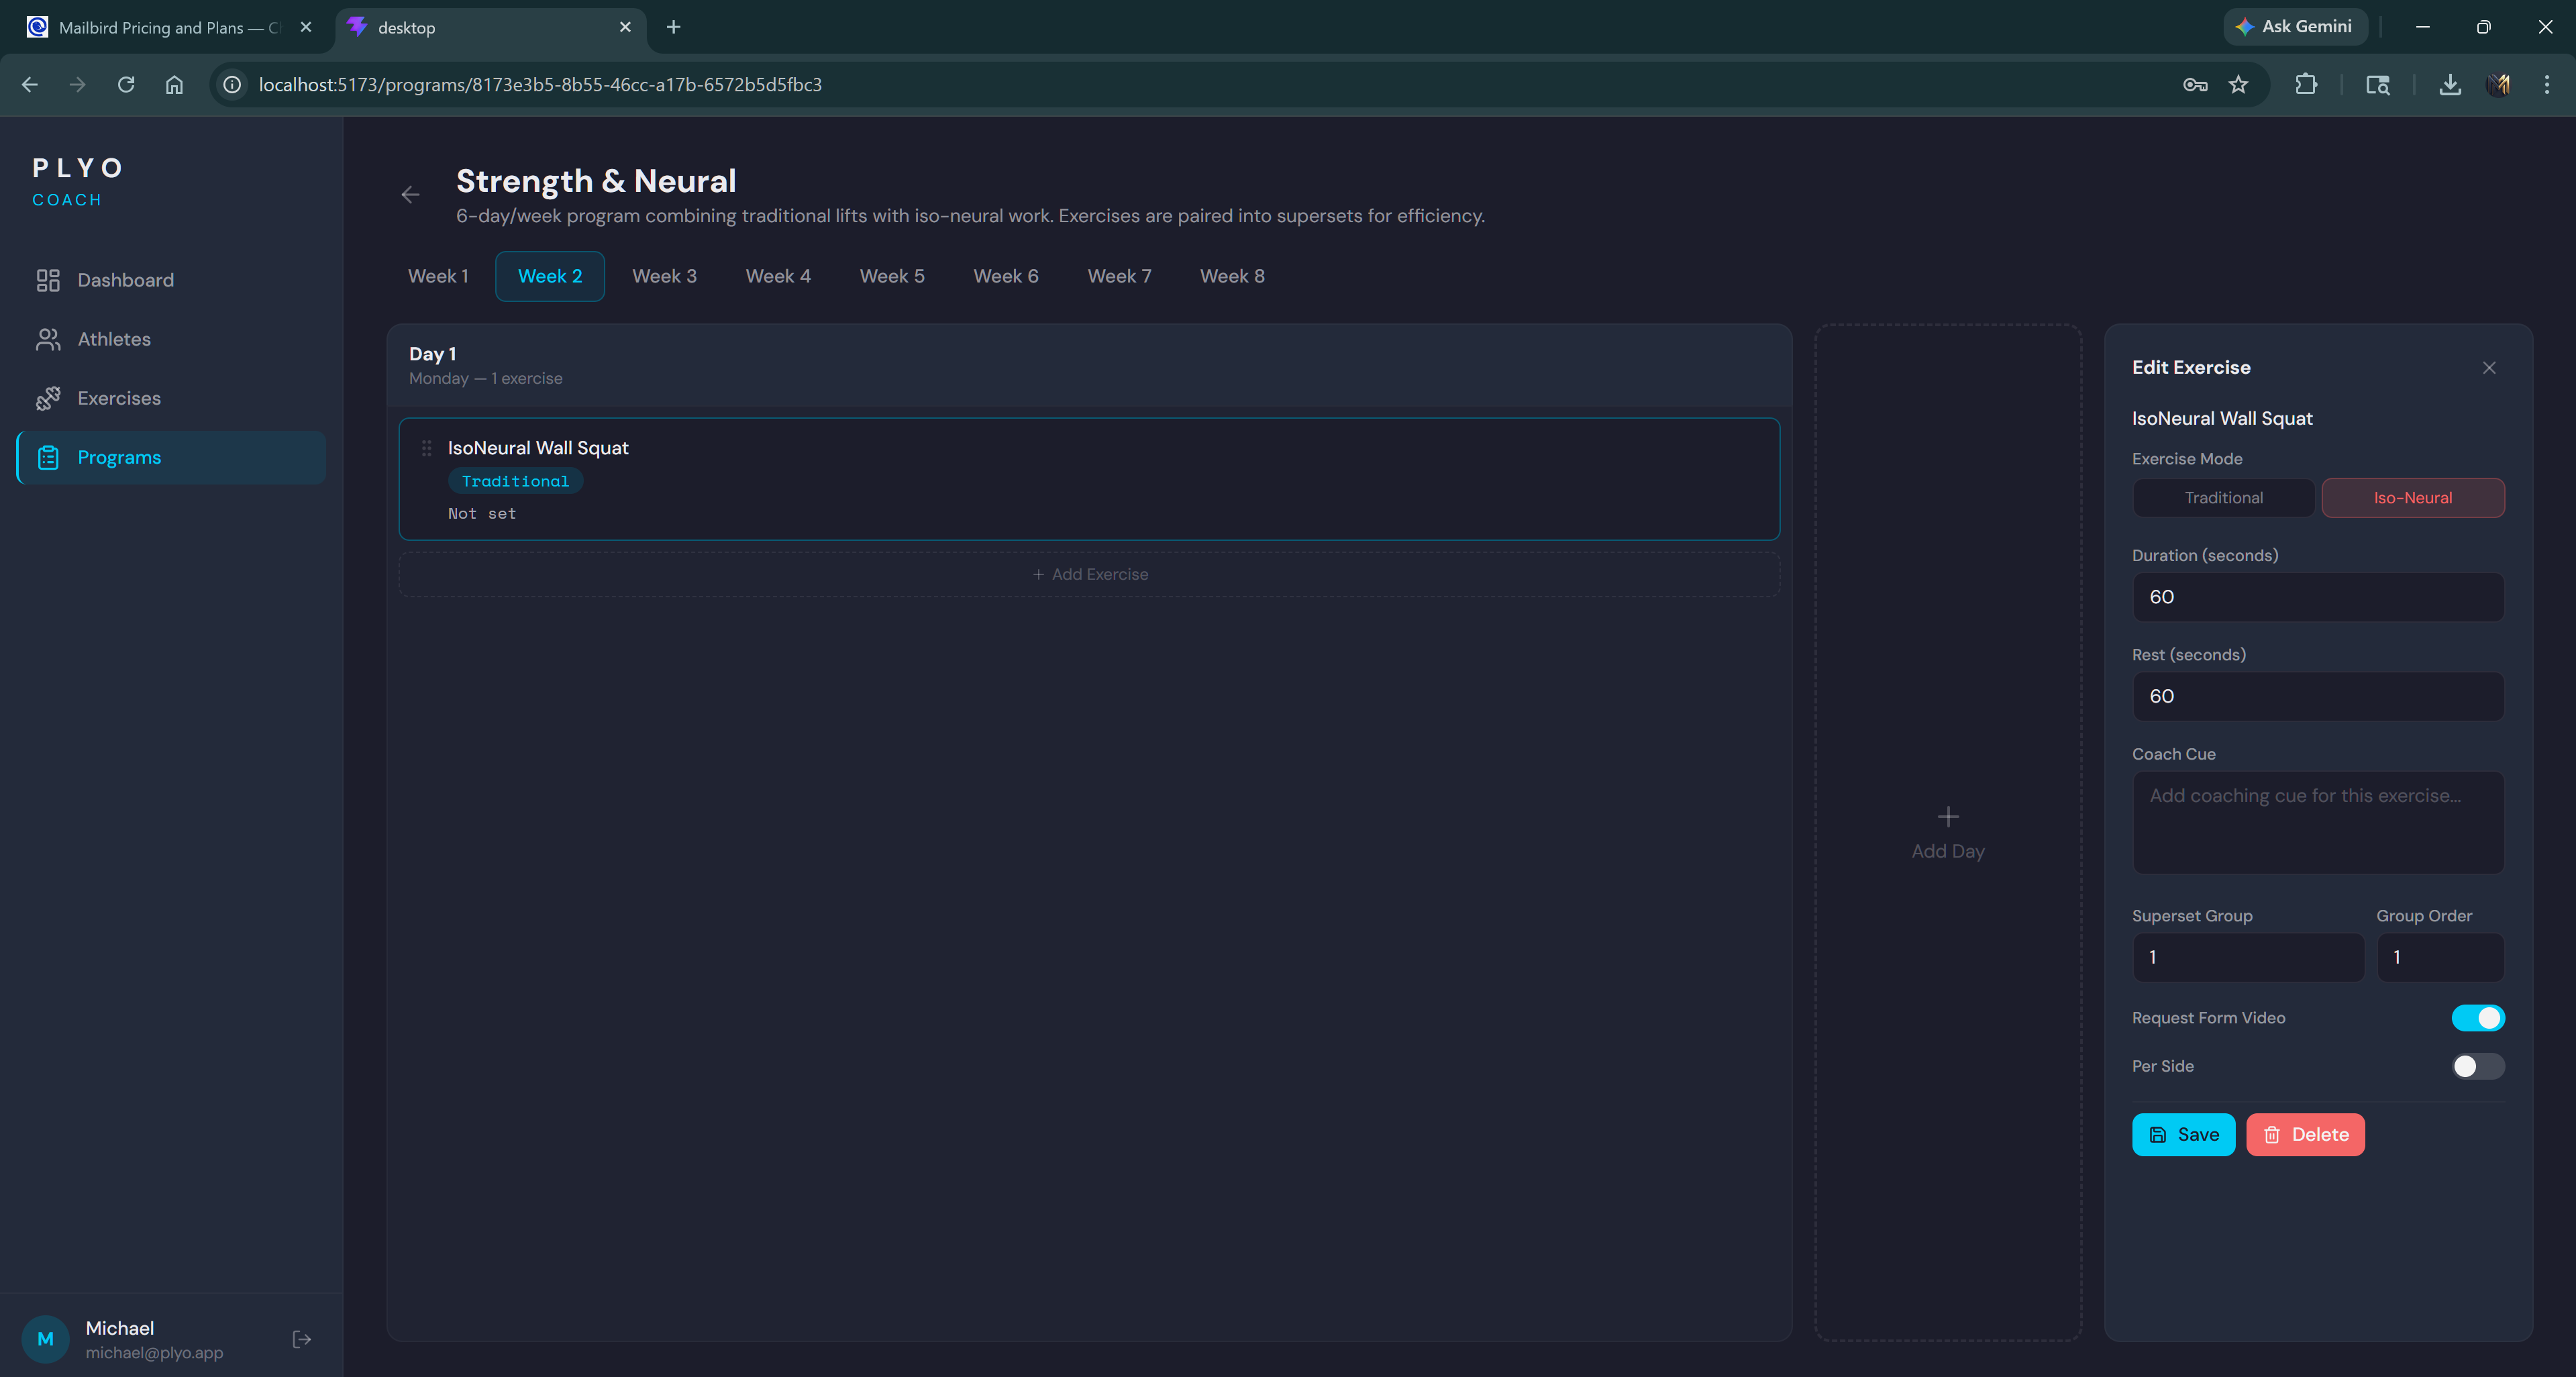The width and height of the screenshot is (2576, 1377).
Task: Click "Not set" text on exercise card
Action: (482, 513)
